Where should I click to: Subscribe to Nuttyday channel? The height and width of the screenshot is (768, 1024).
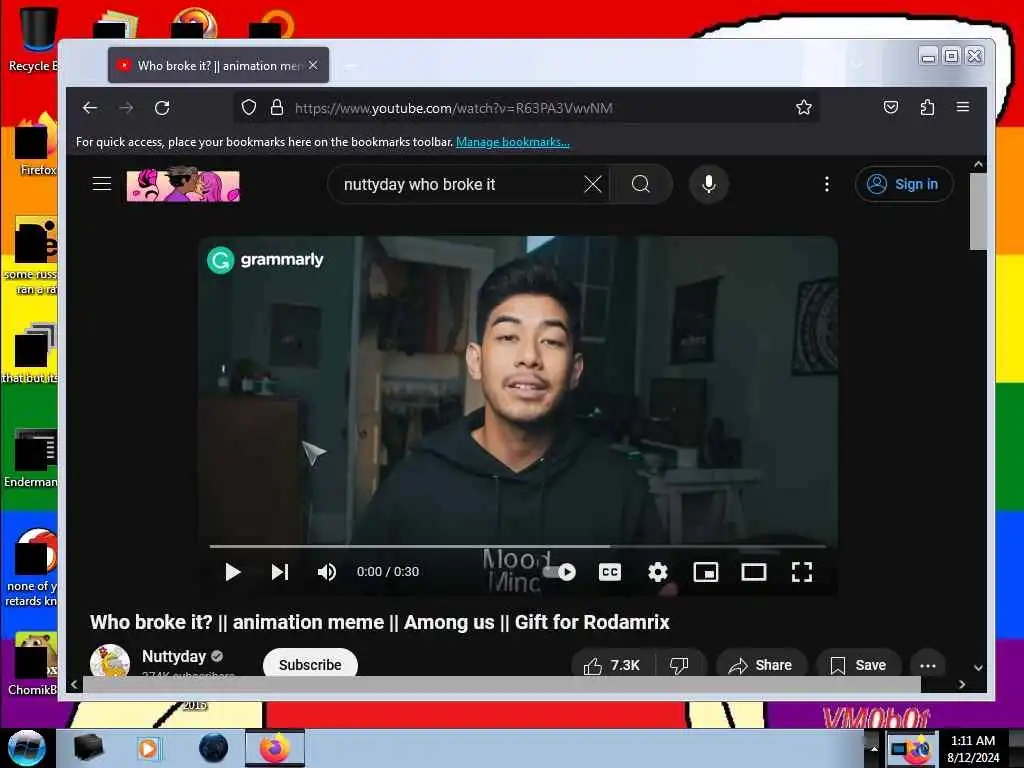[x=310, y=664]
